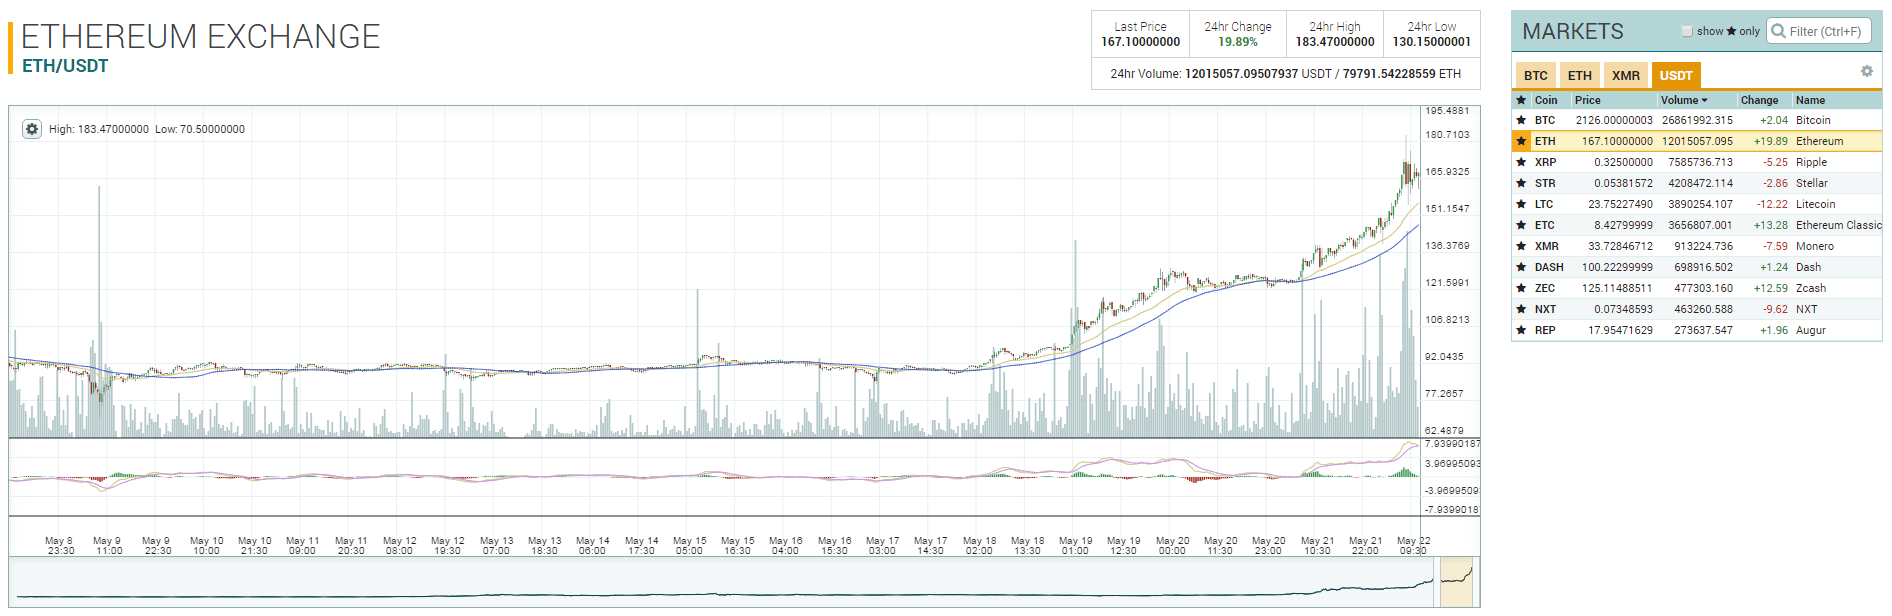Viewport: 1892px width, 616px height.
Task: Select NXT price 0.07348593
Action: tap(1623, 309)
